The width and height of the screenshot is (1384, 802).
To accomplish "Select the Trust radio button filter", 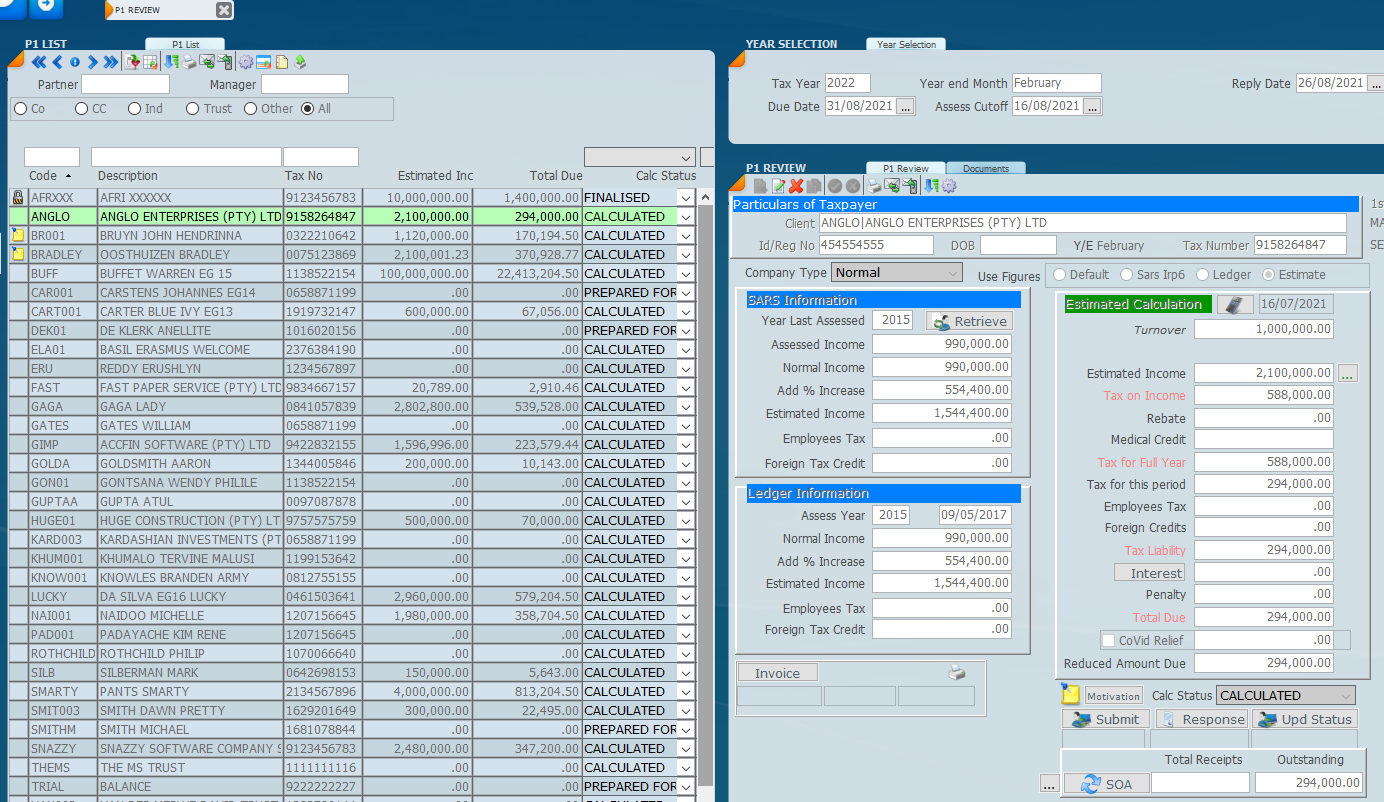I will 193,109.
